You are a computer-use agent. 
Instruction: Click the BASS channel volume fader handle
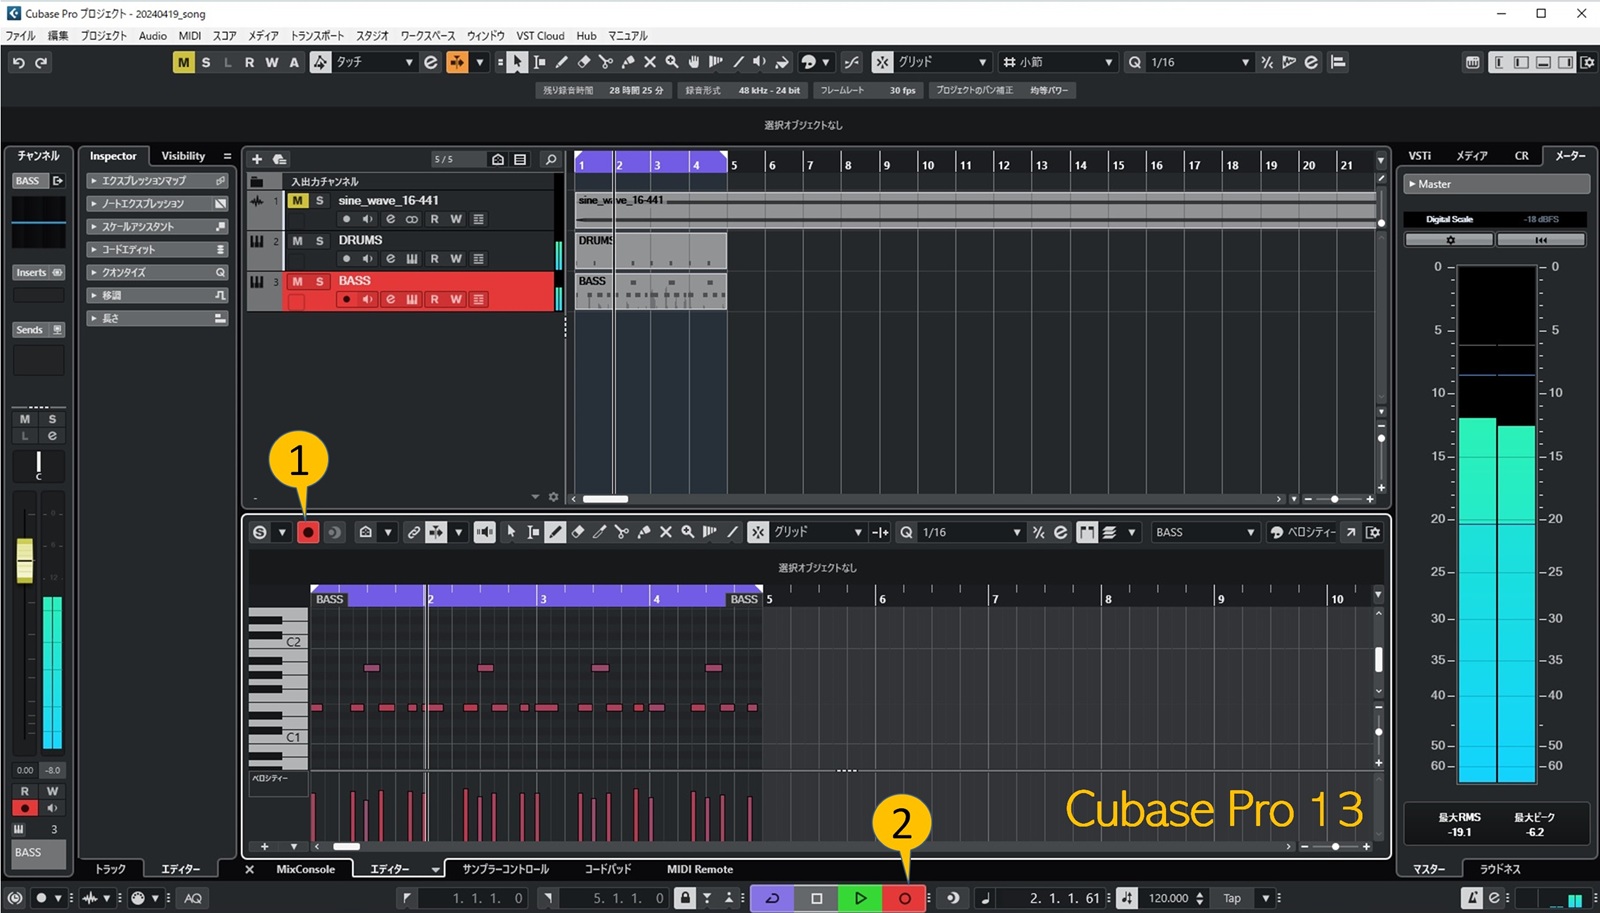tap(25, 560)
